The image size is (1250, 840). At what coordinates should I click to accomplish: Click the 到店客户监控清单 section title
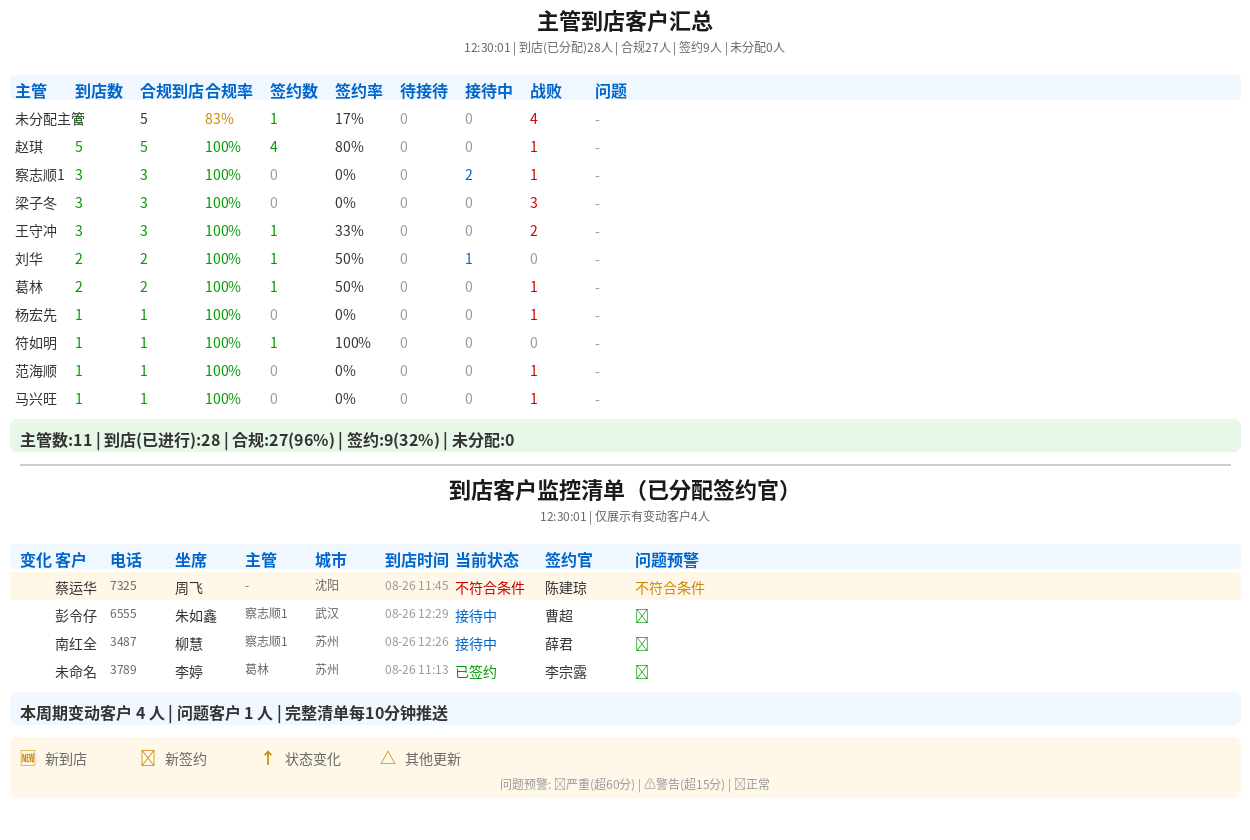[x=625, y=491]
